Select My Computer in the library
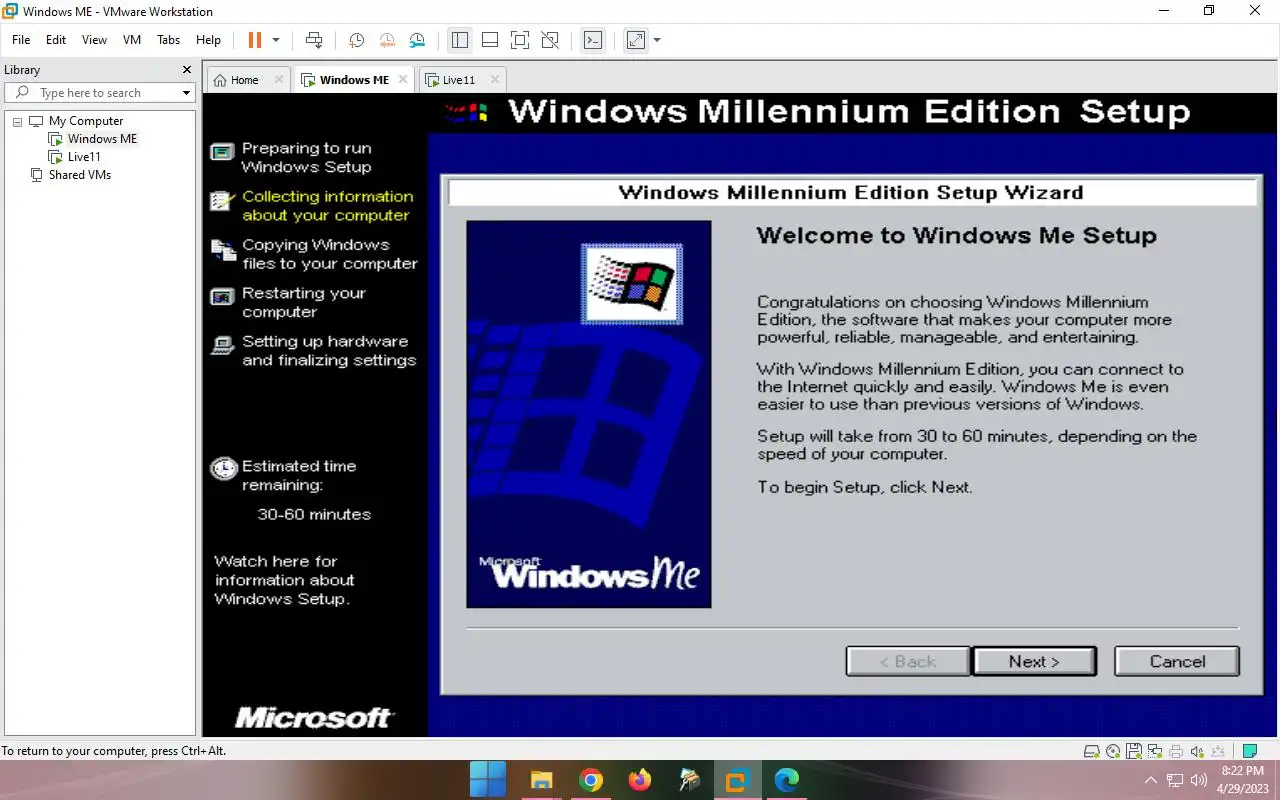This screenshot has width=1280, height=800. tap(86, 121)
